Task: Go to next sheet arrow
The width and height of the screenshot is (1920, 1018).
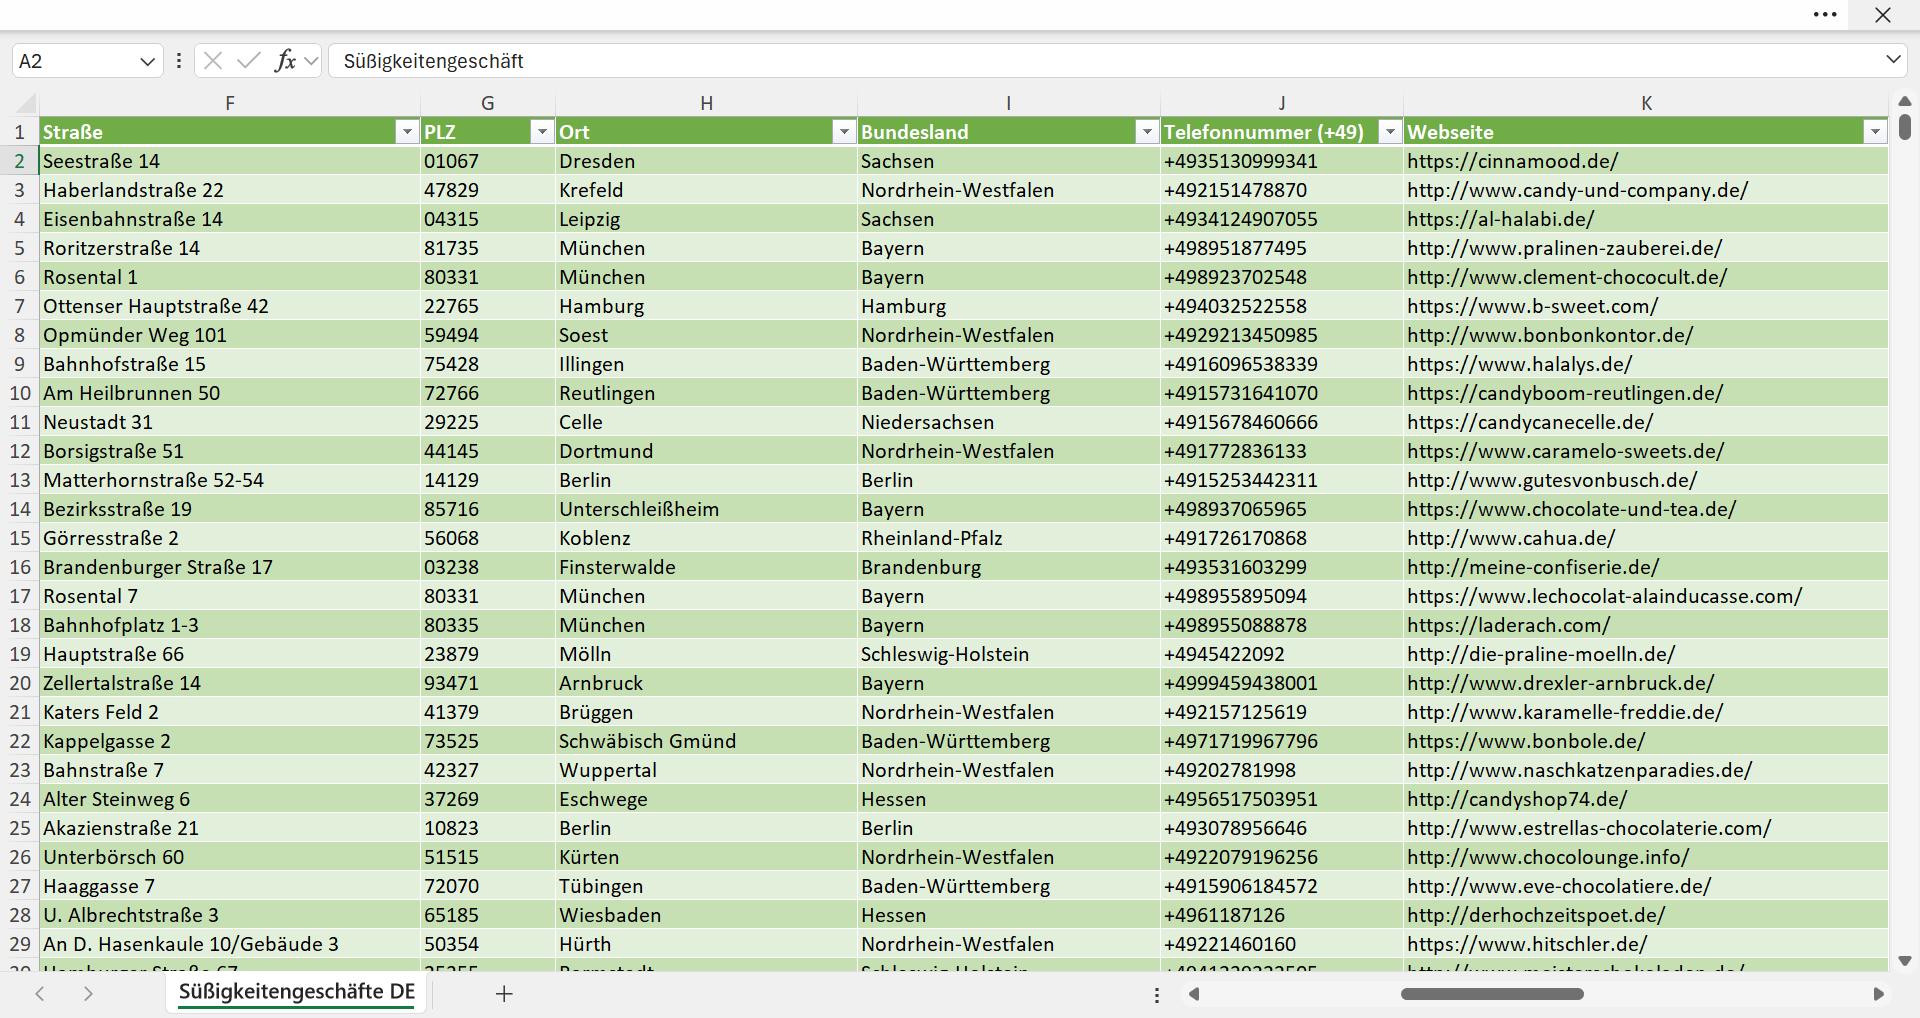Action: coord(88,993)
